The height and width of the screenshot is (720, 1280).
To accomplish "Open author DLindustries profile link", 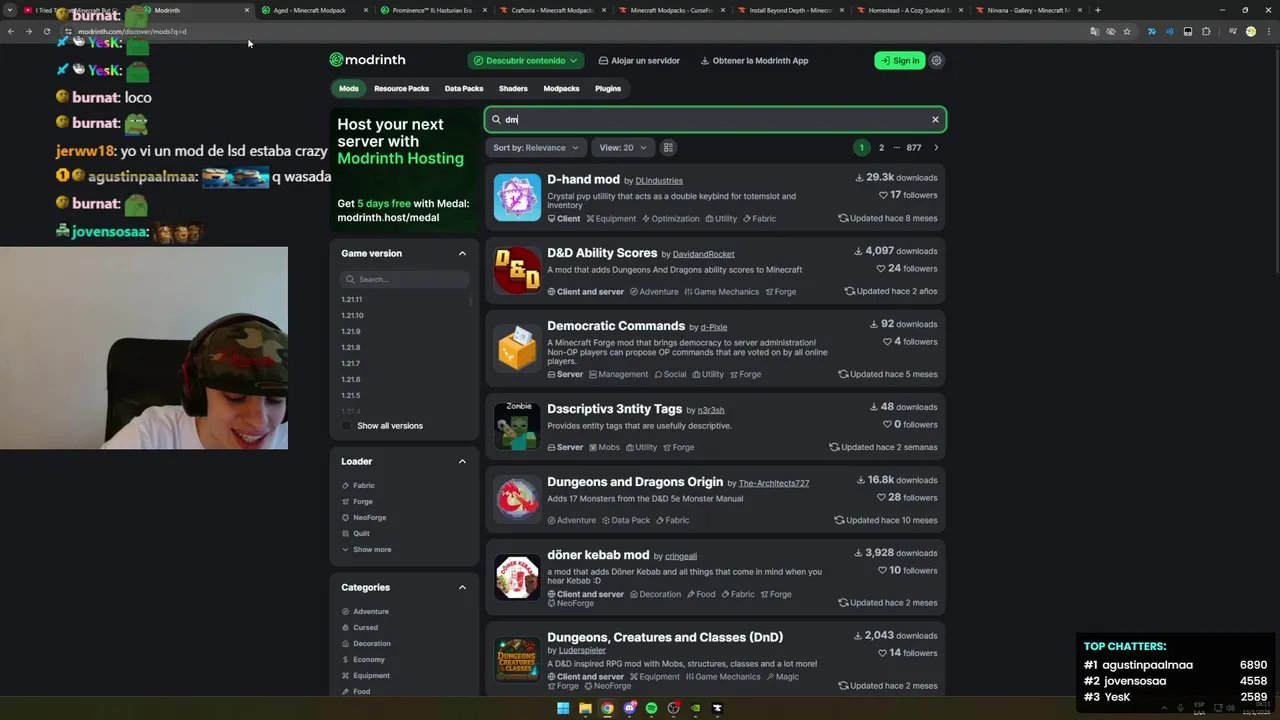I will 659,181.
